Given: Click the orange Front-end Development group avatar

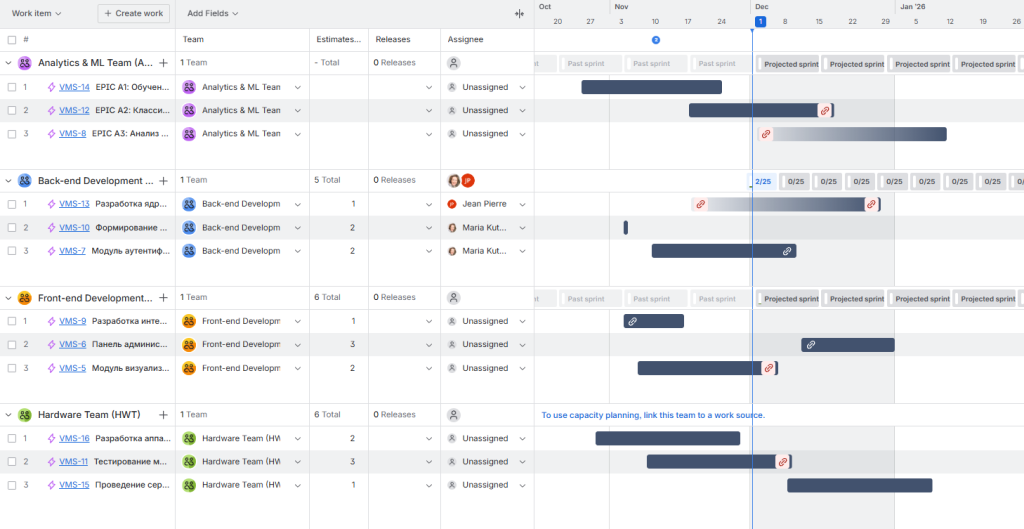Looking at the screenshot, I should tap(25, 298).
